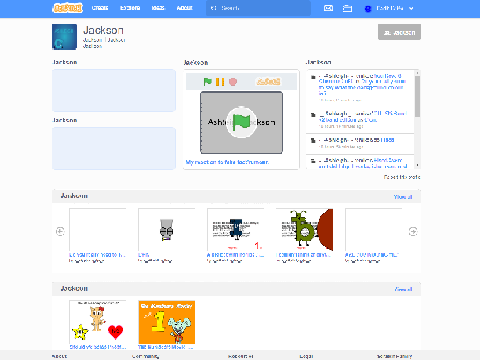480x360 pixels.
Task: Click the red stop button in player
Action: (233, 82)
